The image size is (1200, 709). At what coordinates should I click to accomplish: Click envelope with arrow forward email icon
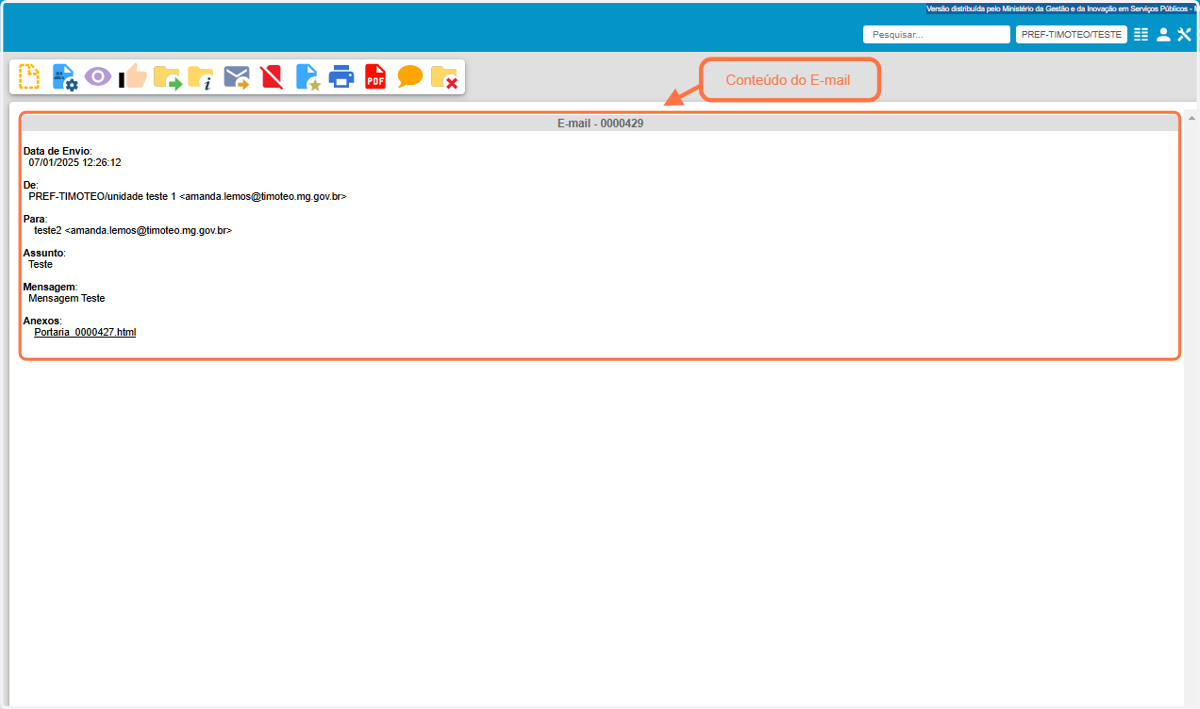[237, 77]
